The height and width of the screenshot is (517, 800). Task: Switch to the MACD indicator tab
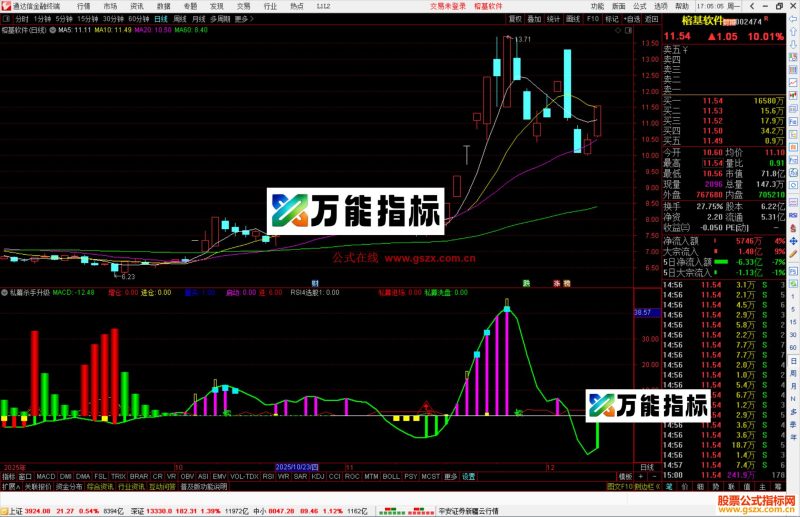point(45,476)
